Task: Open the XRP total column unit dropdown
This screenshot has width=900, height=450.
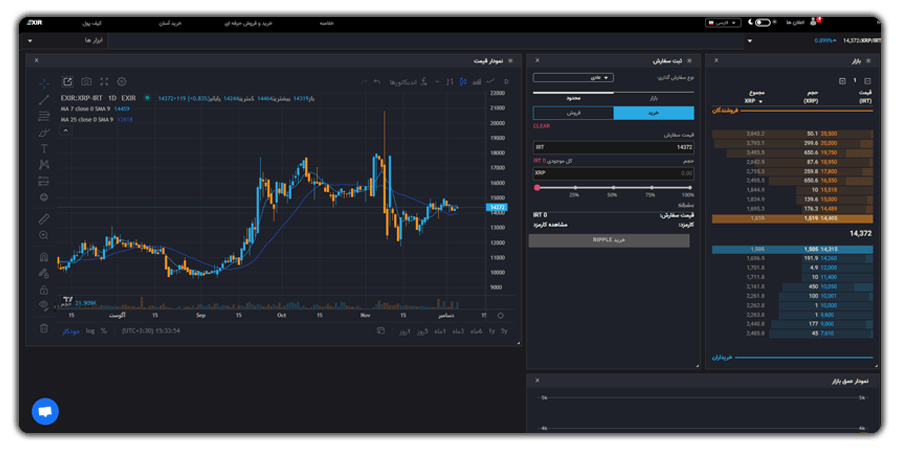Action: tap(753, 102)
